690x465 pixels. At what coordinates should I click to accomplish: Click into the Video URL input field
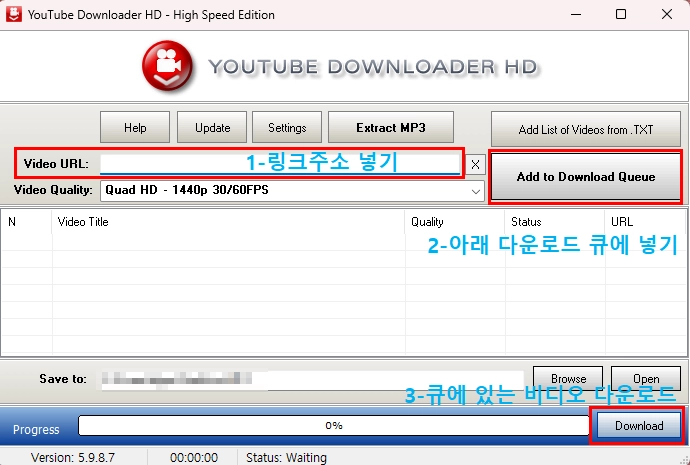tap(280, 165)
